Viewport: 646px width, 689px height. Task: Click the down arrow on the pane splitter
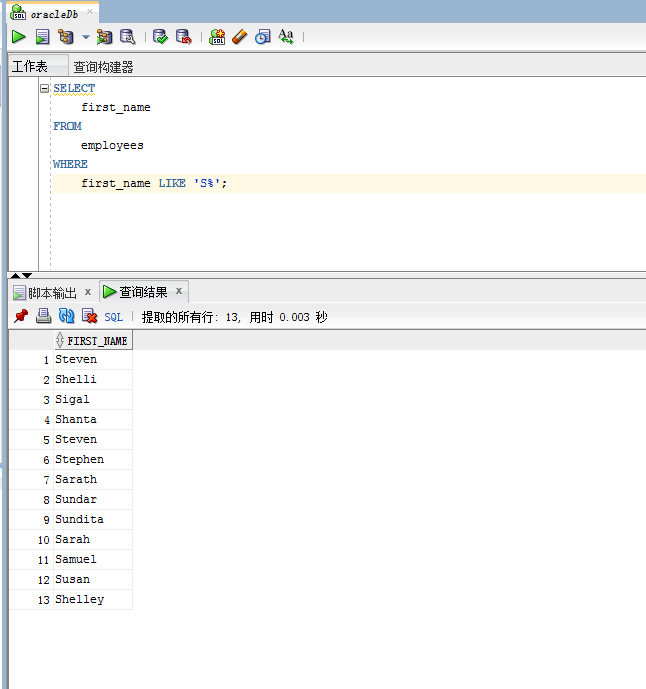[27, 276]
